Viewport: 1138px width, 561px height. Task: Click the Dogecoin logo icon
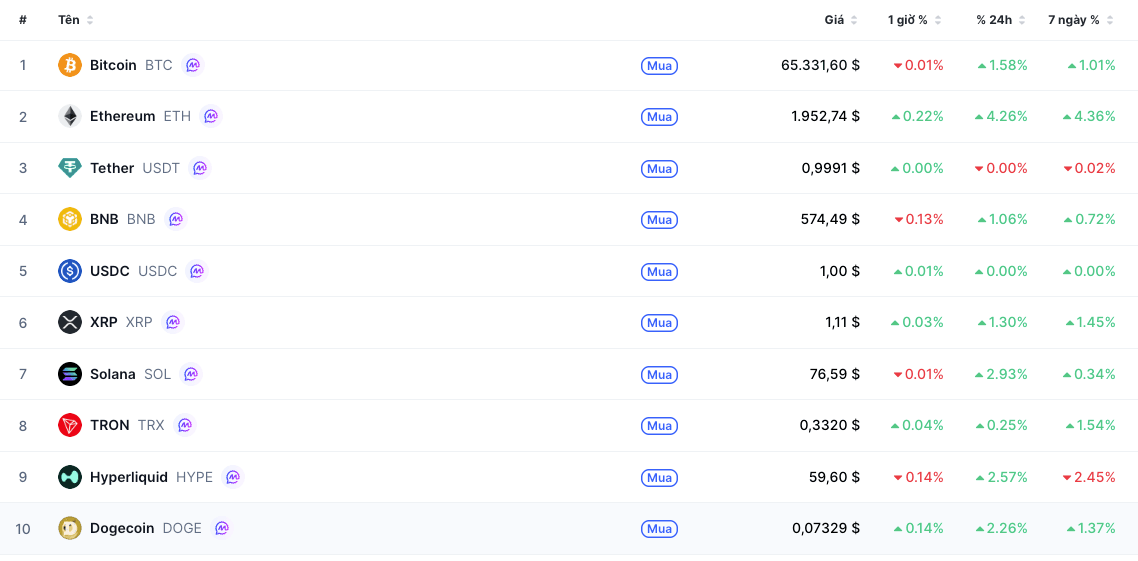70,528
